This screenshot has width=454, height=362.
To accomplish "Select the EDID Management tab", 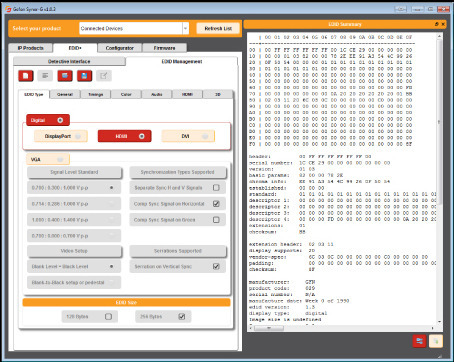I will (x=182, y=61).
